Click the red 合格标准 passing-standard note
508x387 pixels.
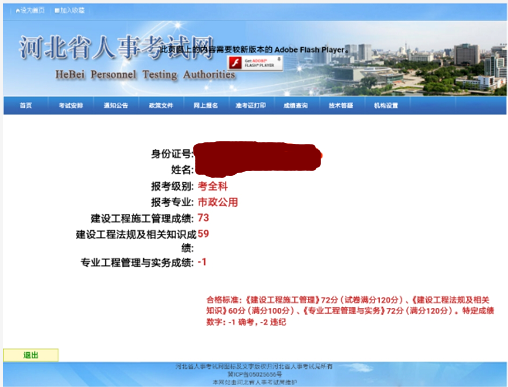coord(350,311)
